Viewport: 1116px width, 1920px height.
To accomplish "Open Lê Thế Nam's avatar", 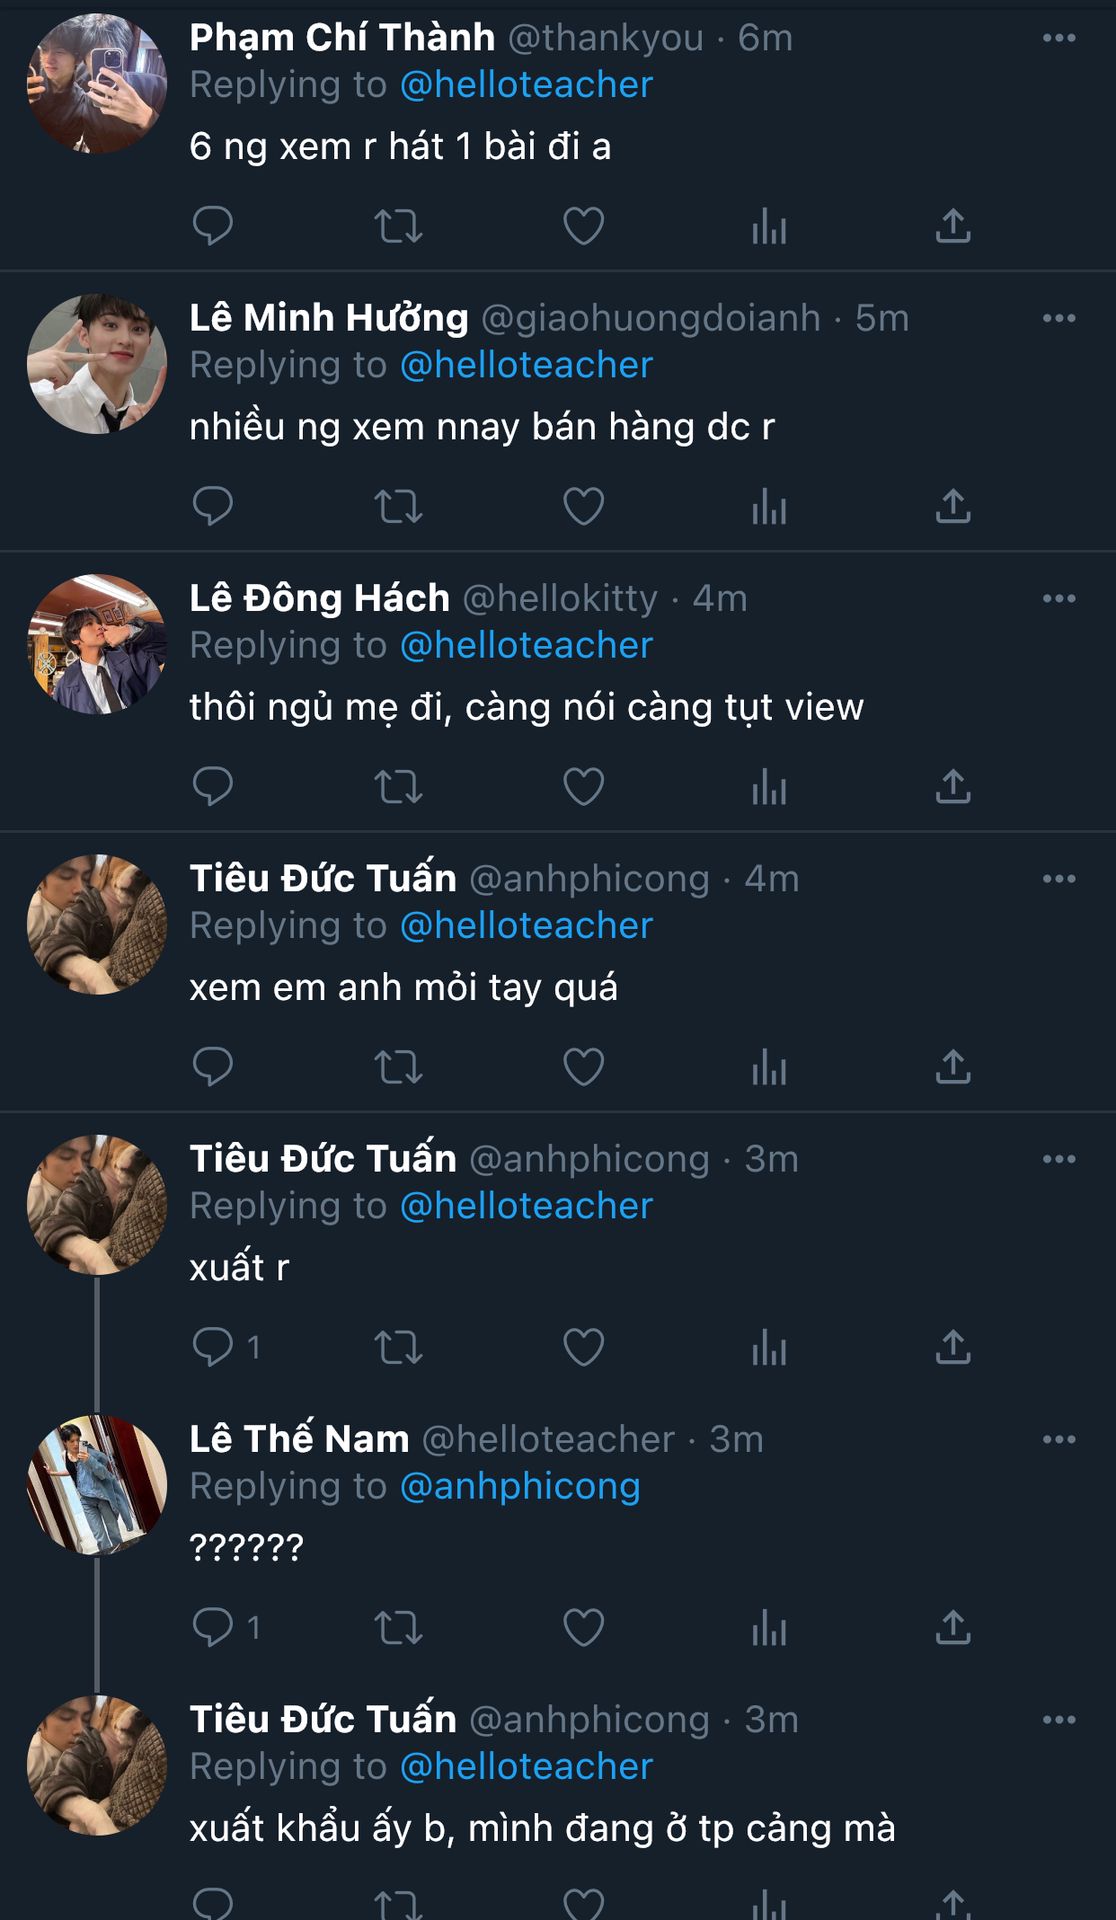I will (x=97, y=1485).
